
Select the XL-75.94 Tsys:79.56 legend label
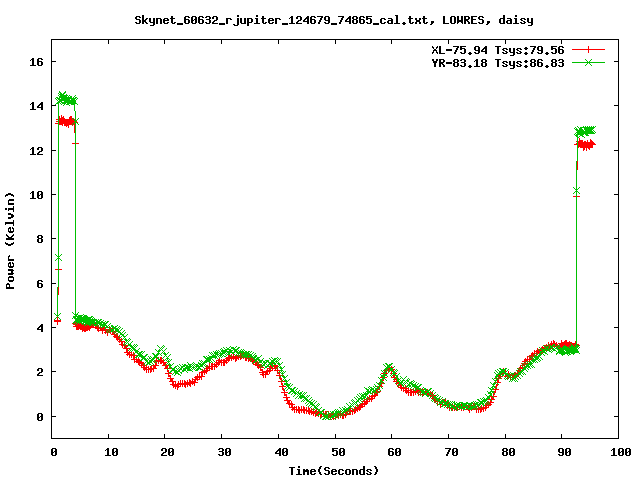pyautogui.click(x=498, y=50)
